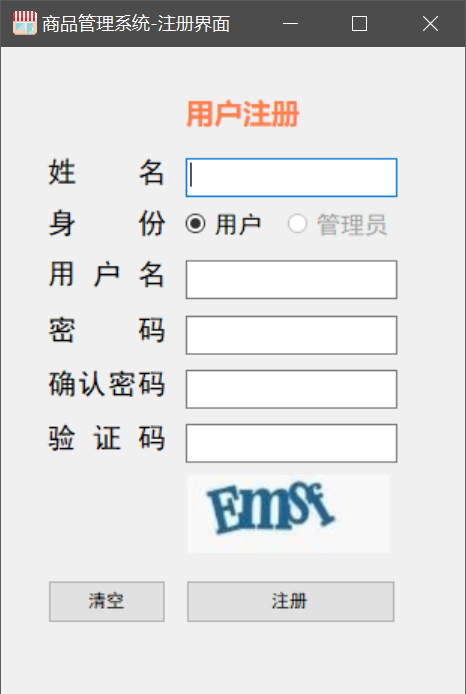Click the 验证码 label text
The width and height of the screenshot is (466, 694).
[107, 438]
